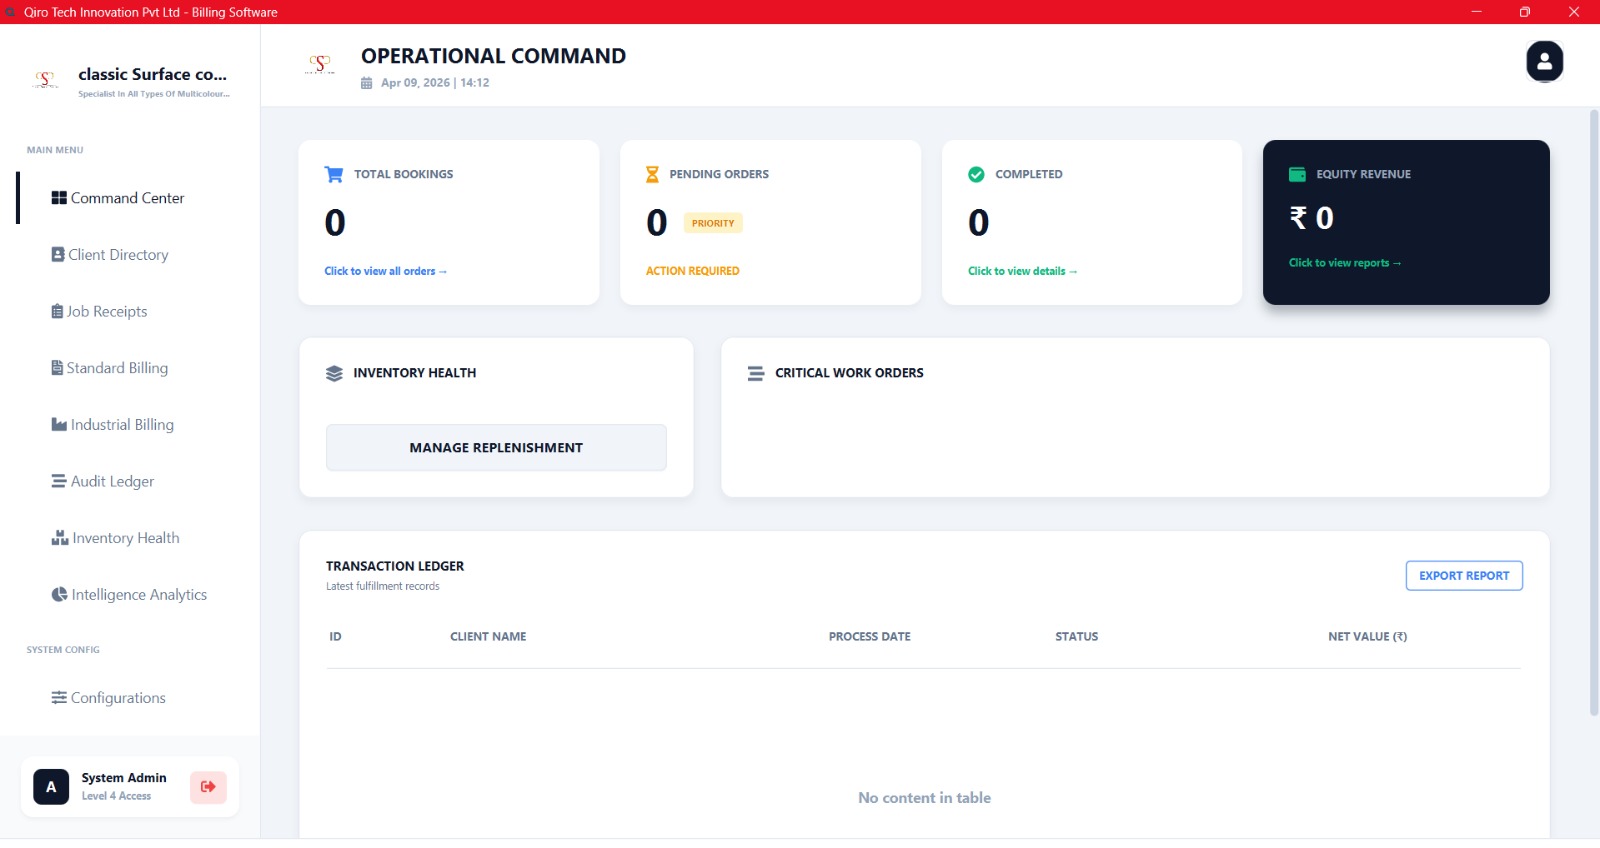This screenshot has height=848, width=1600.
Task: Click the Audit Ledger lines icon
Action: pos(59,481)
